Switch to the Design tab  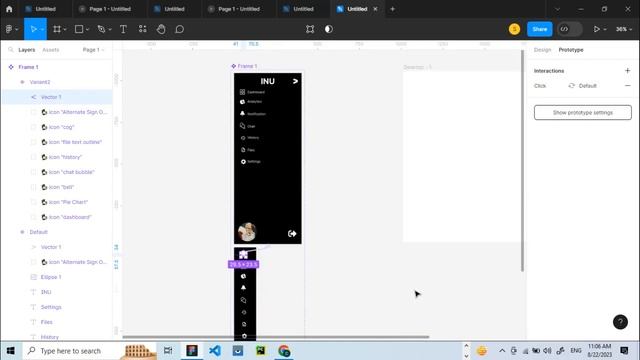point(542,50)
